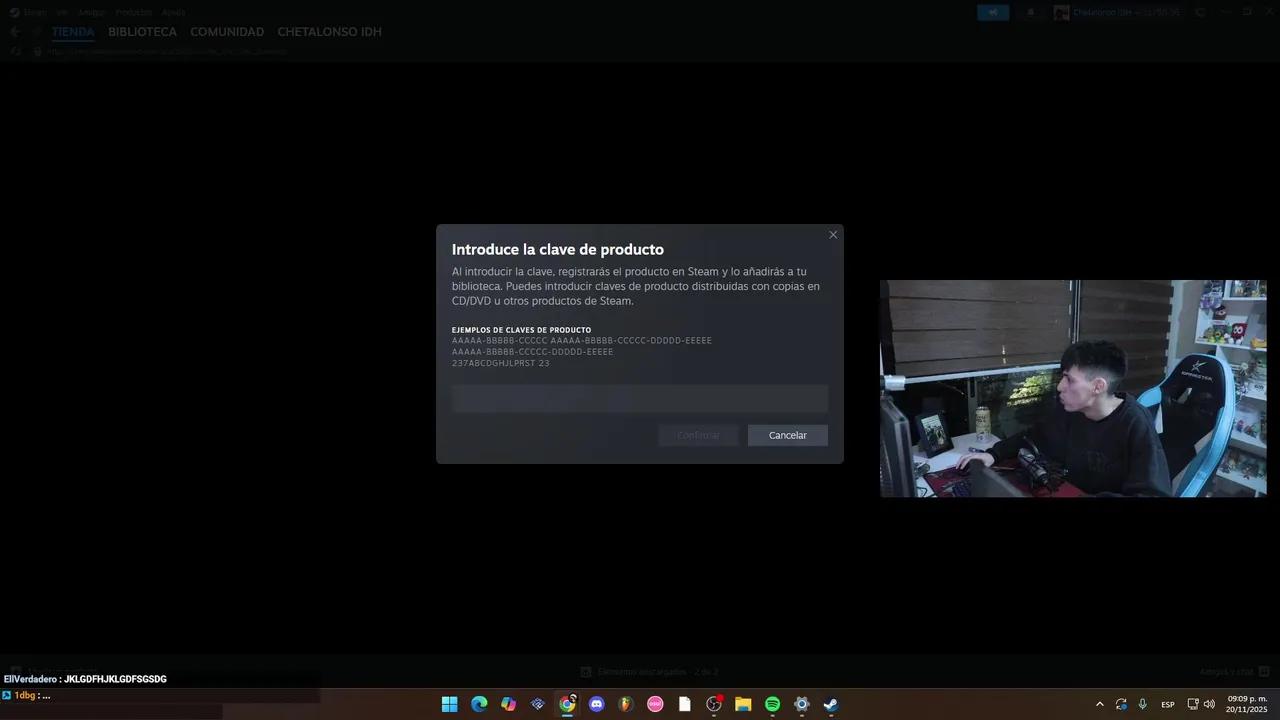This screenshot has height=720, width=1280.
Task: Click the webcam overlay video
Action: 1073,388
